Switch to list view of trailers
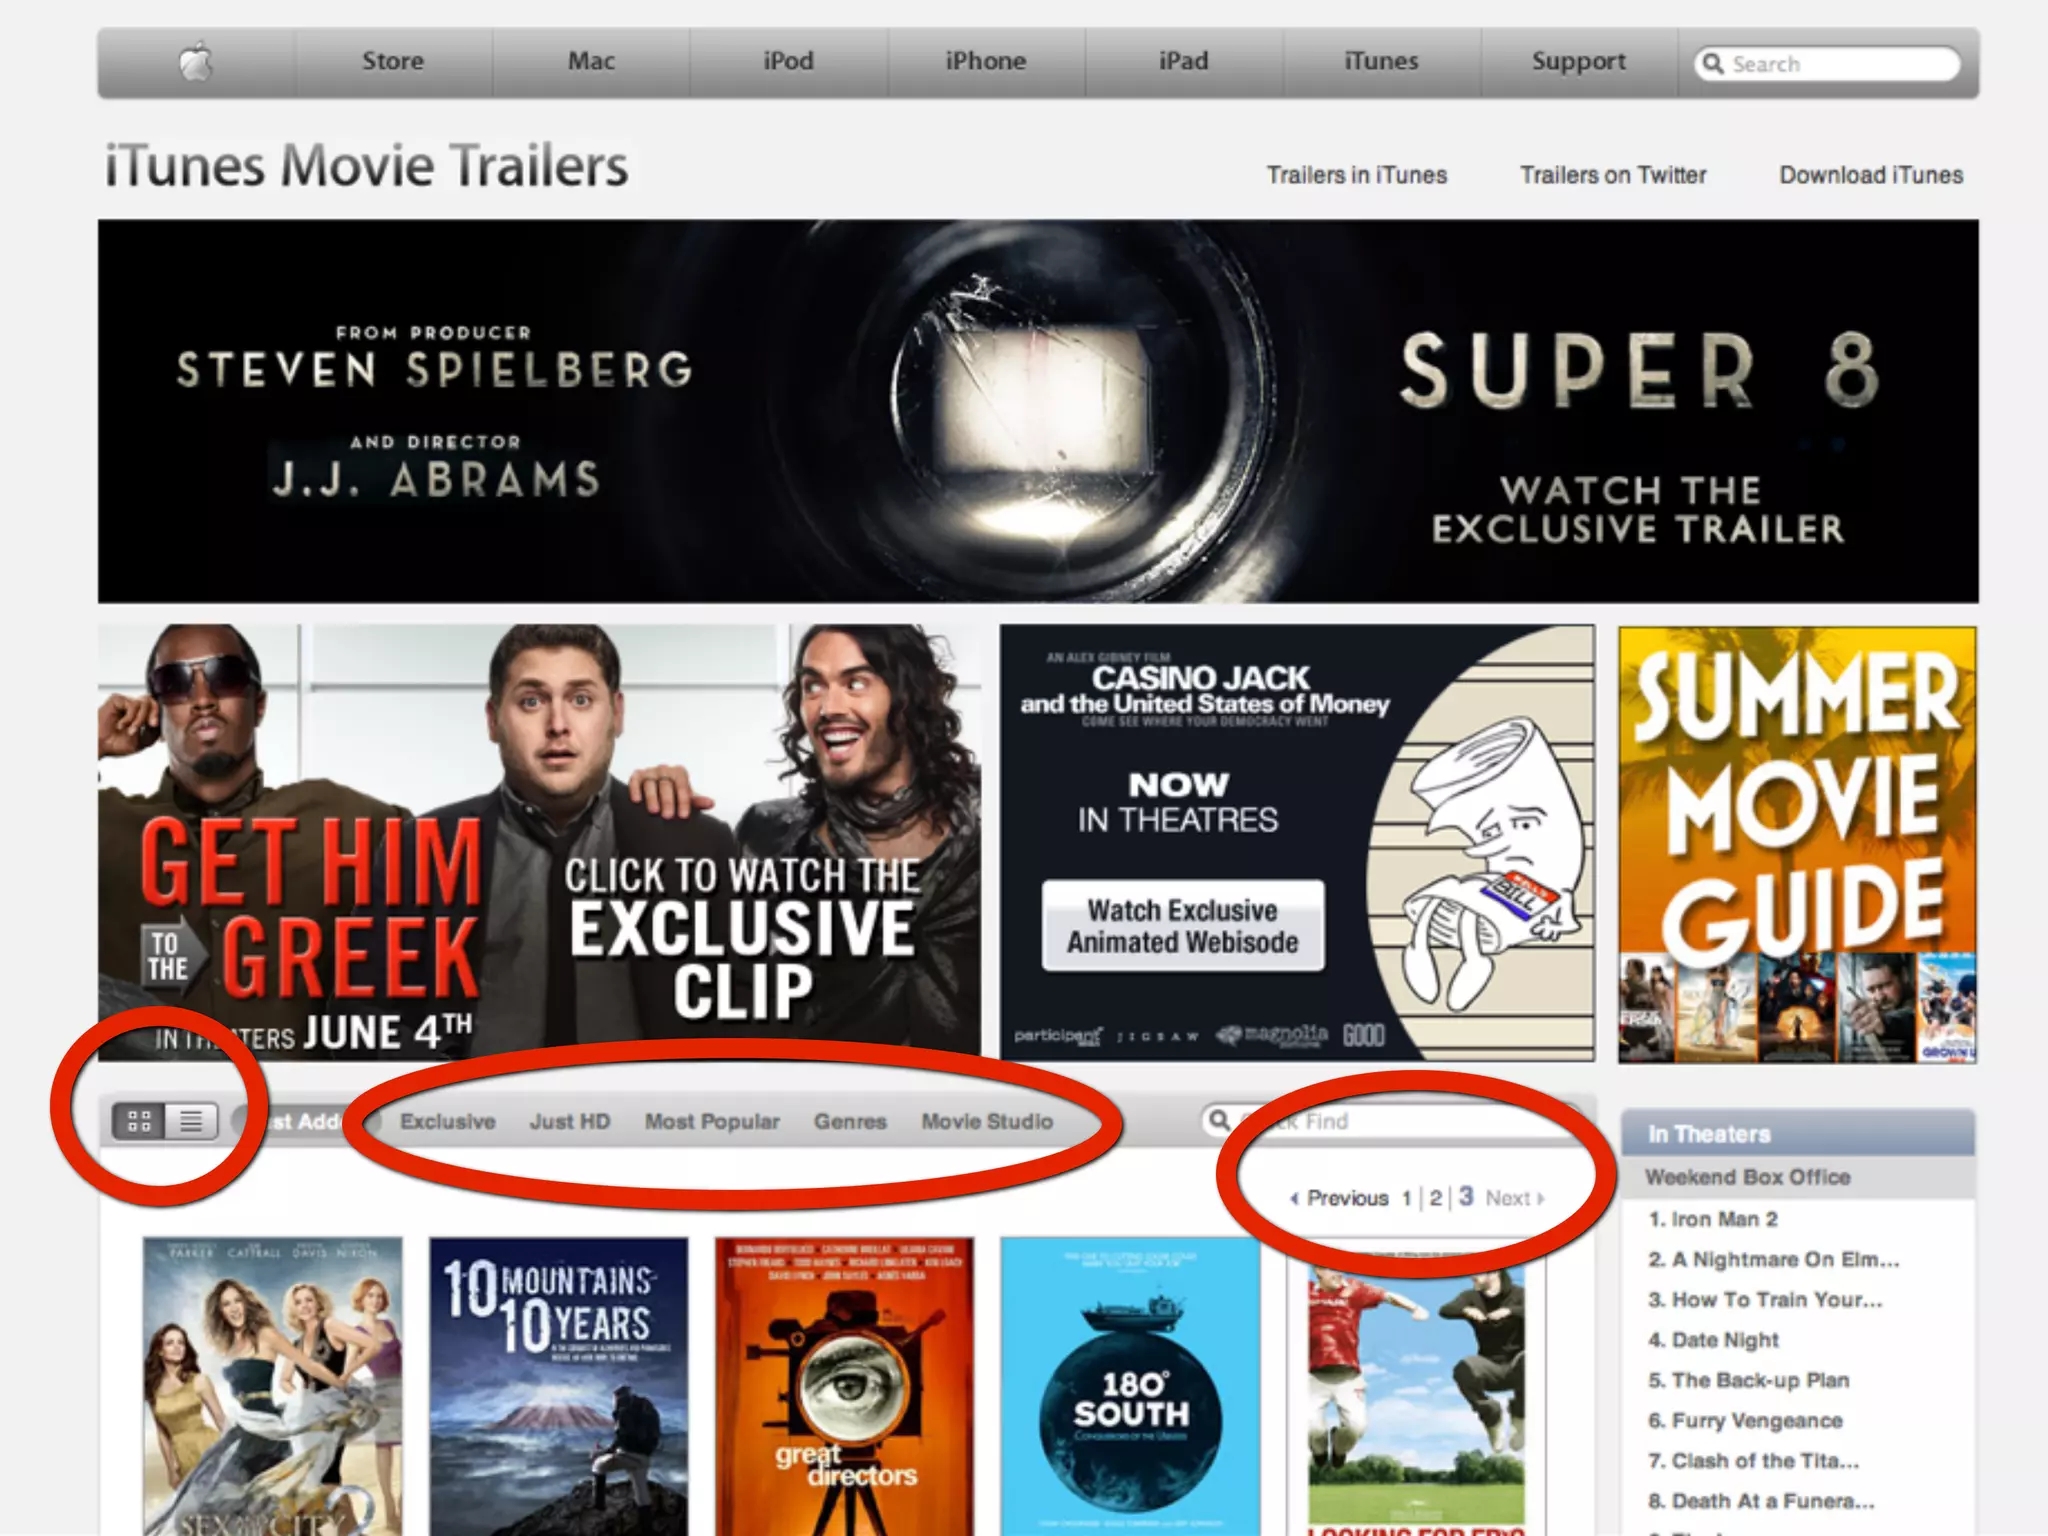2048x1536 pixels. [191, 1121]
